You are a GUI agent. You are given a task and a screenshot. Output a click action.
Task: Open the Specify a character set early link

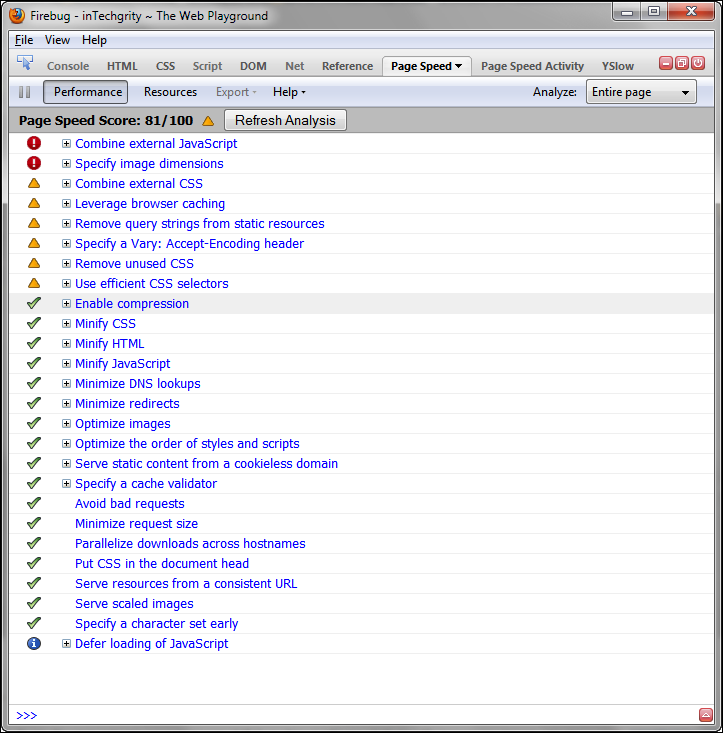coord(157,624)
